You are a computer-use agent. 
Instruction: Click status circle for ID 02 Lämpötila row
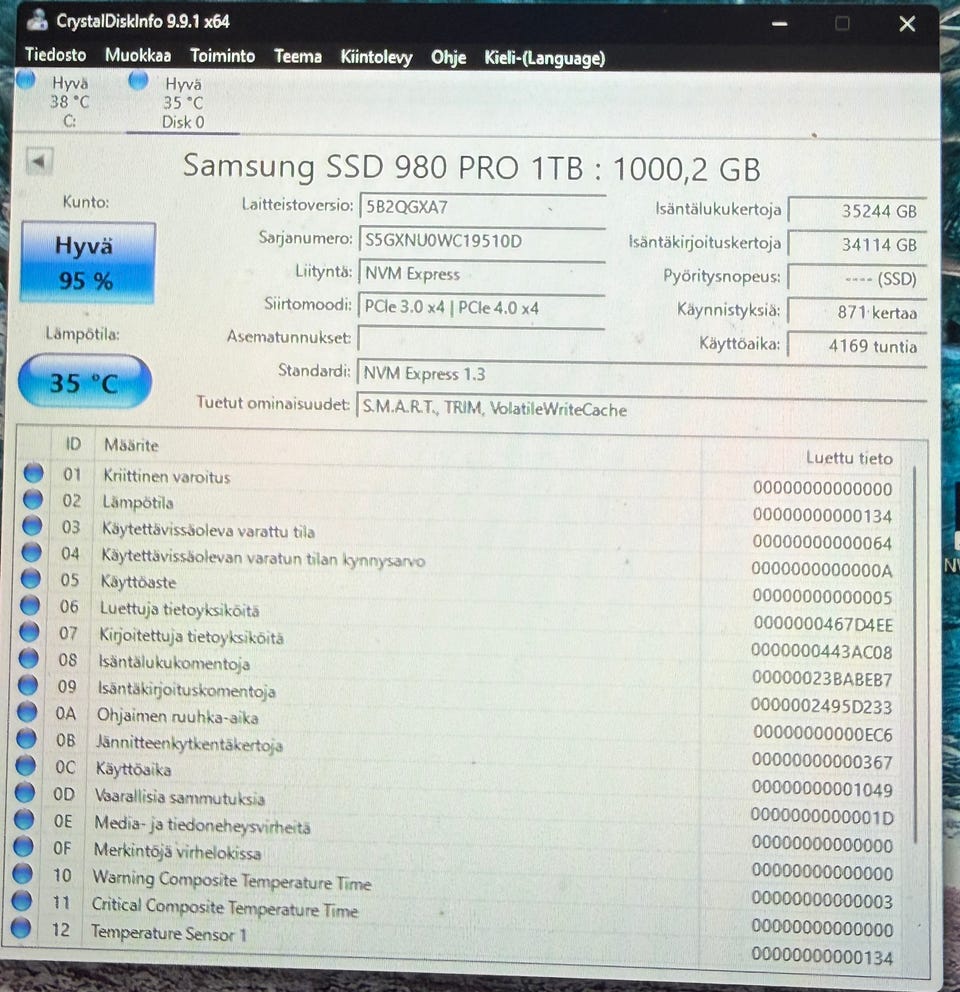pos(32,499)
